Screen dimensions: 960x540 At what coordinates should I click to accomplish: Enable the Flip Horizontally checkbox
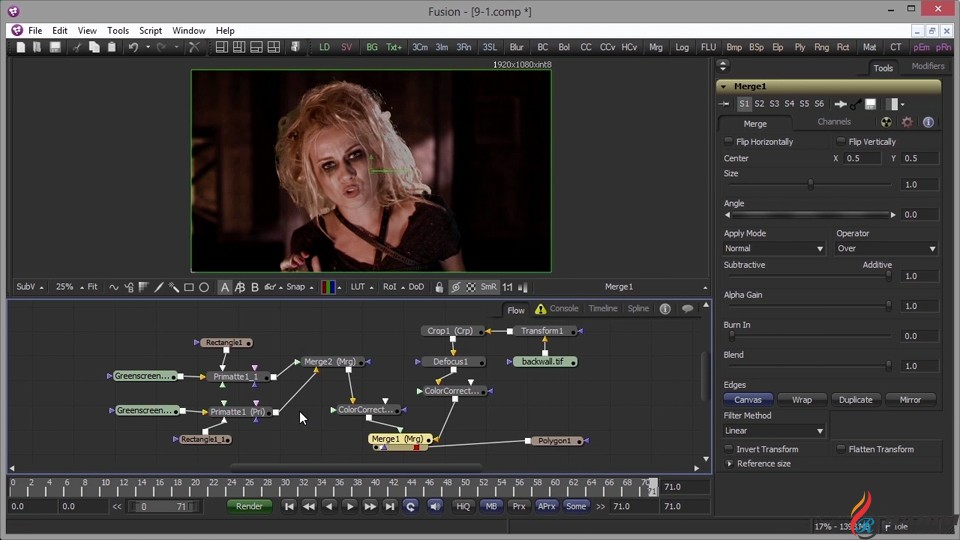(x=729, y=142)
